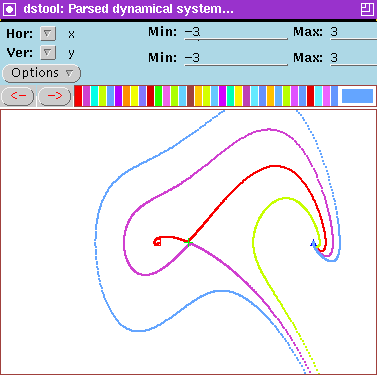Click the vertical Min field showing -3
This screenshot has height=375, width=377.
(x=236, y=58)
